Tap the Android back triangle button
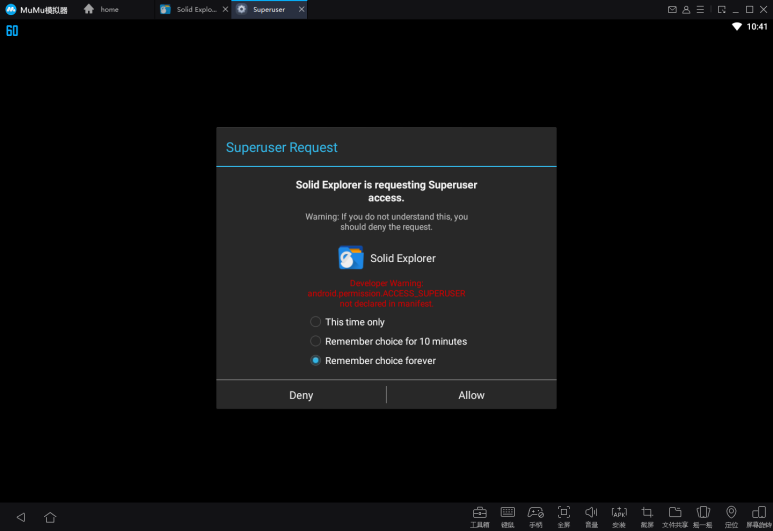 tap(21, 517)
